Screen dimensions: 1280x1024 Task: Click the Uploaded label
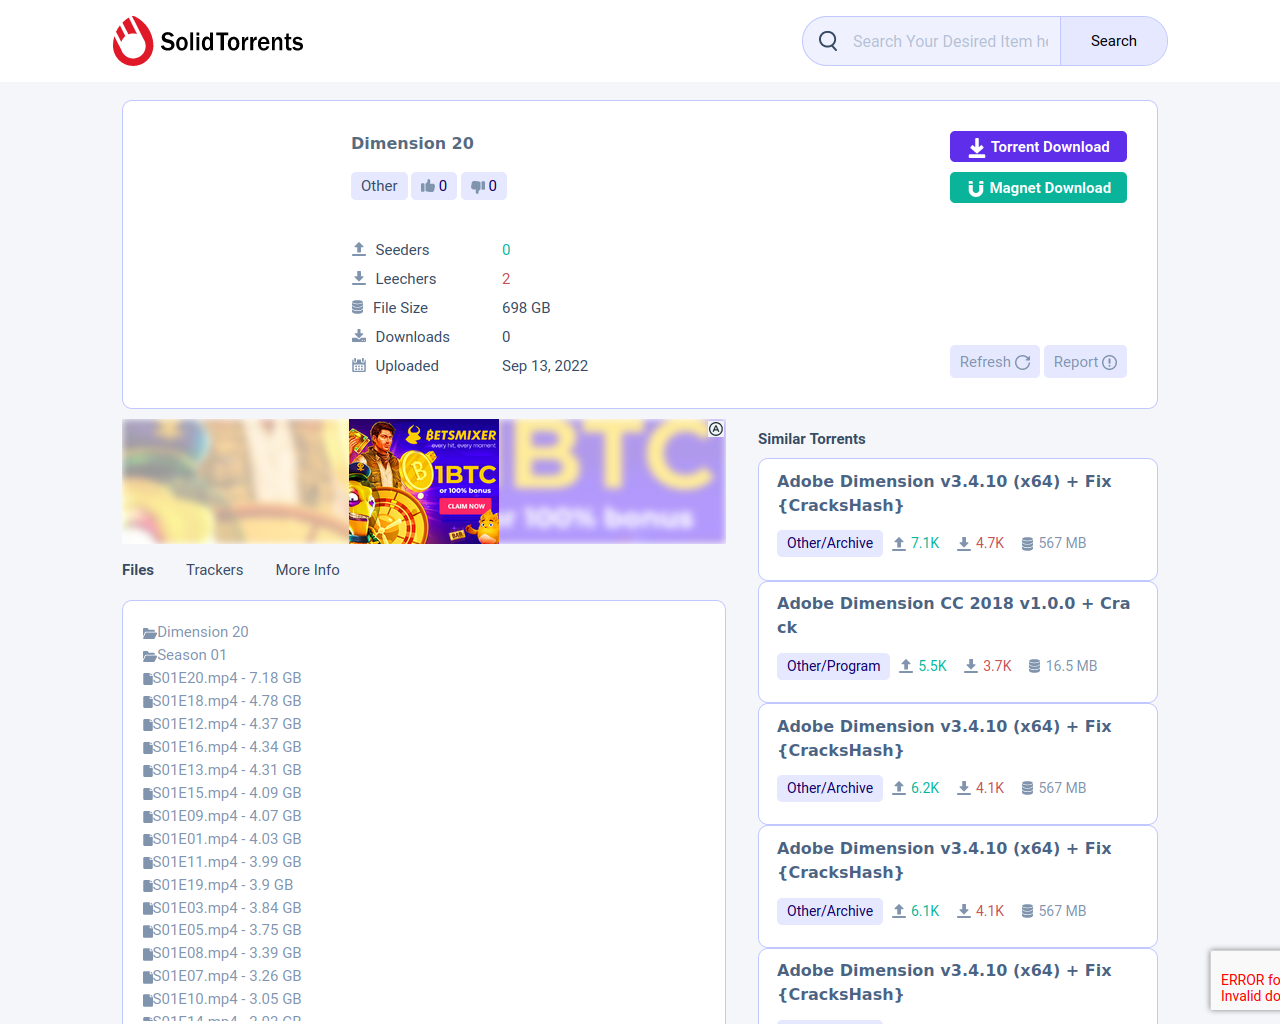(x=407, y=366)
